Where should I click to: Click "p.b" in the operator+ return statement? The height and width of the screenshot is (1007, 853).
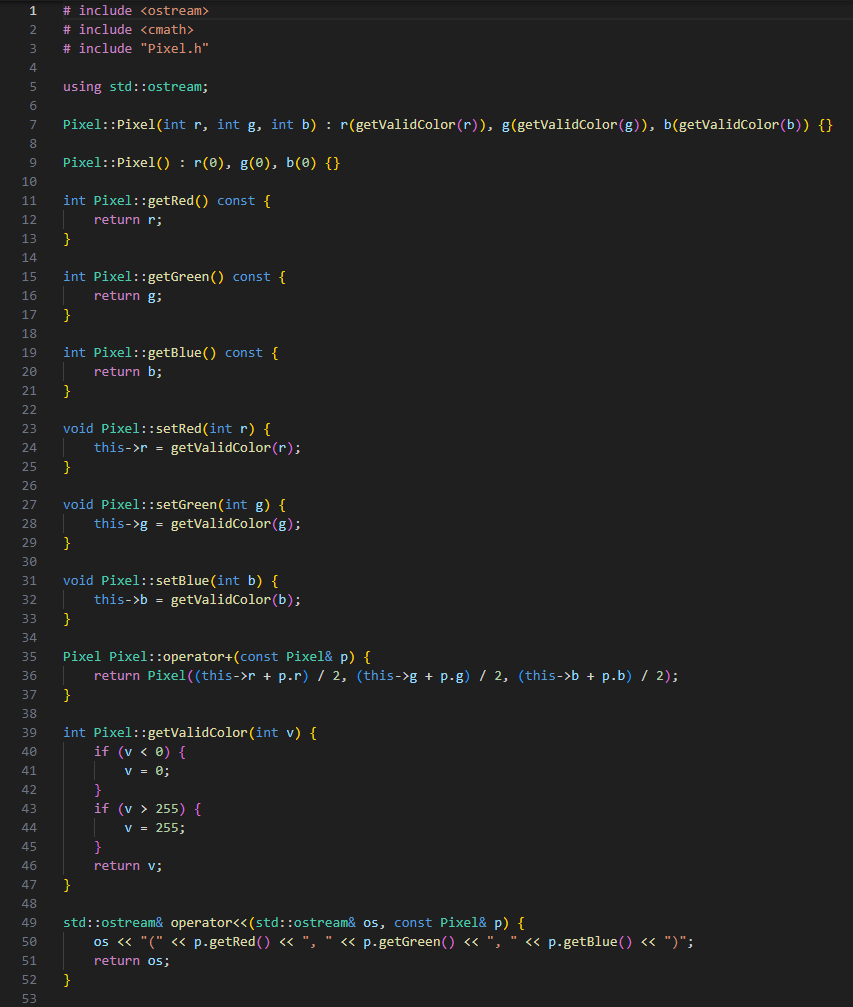coord(613,676)
